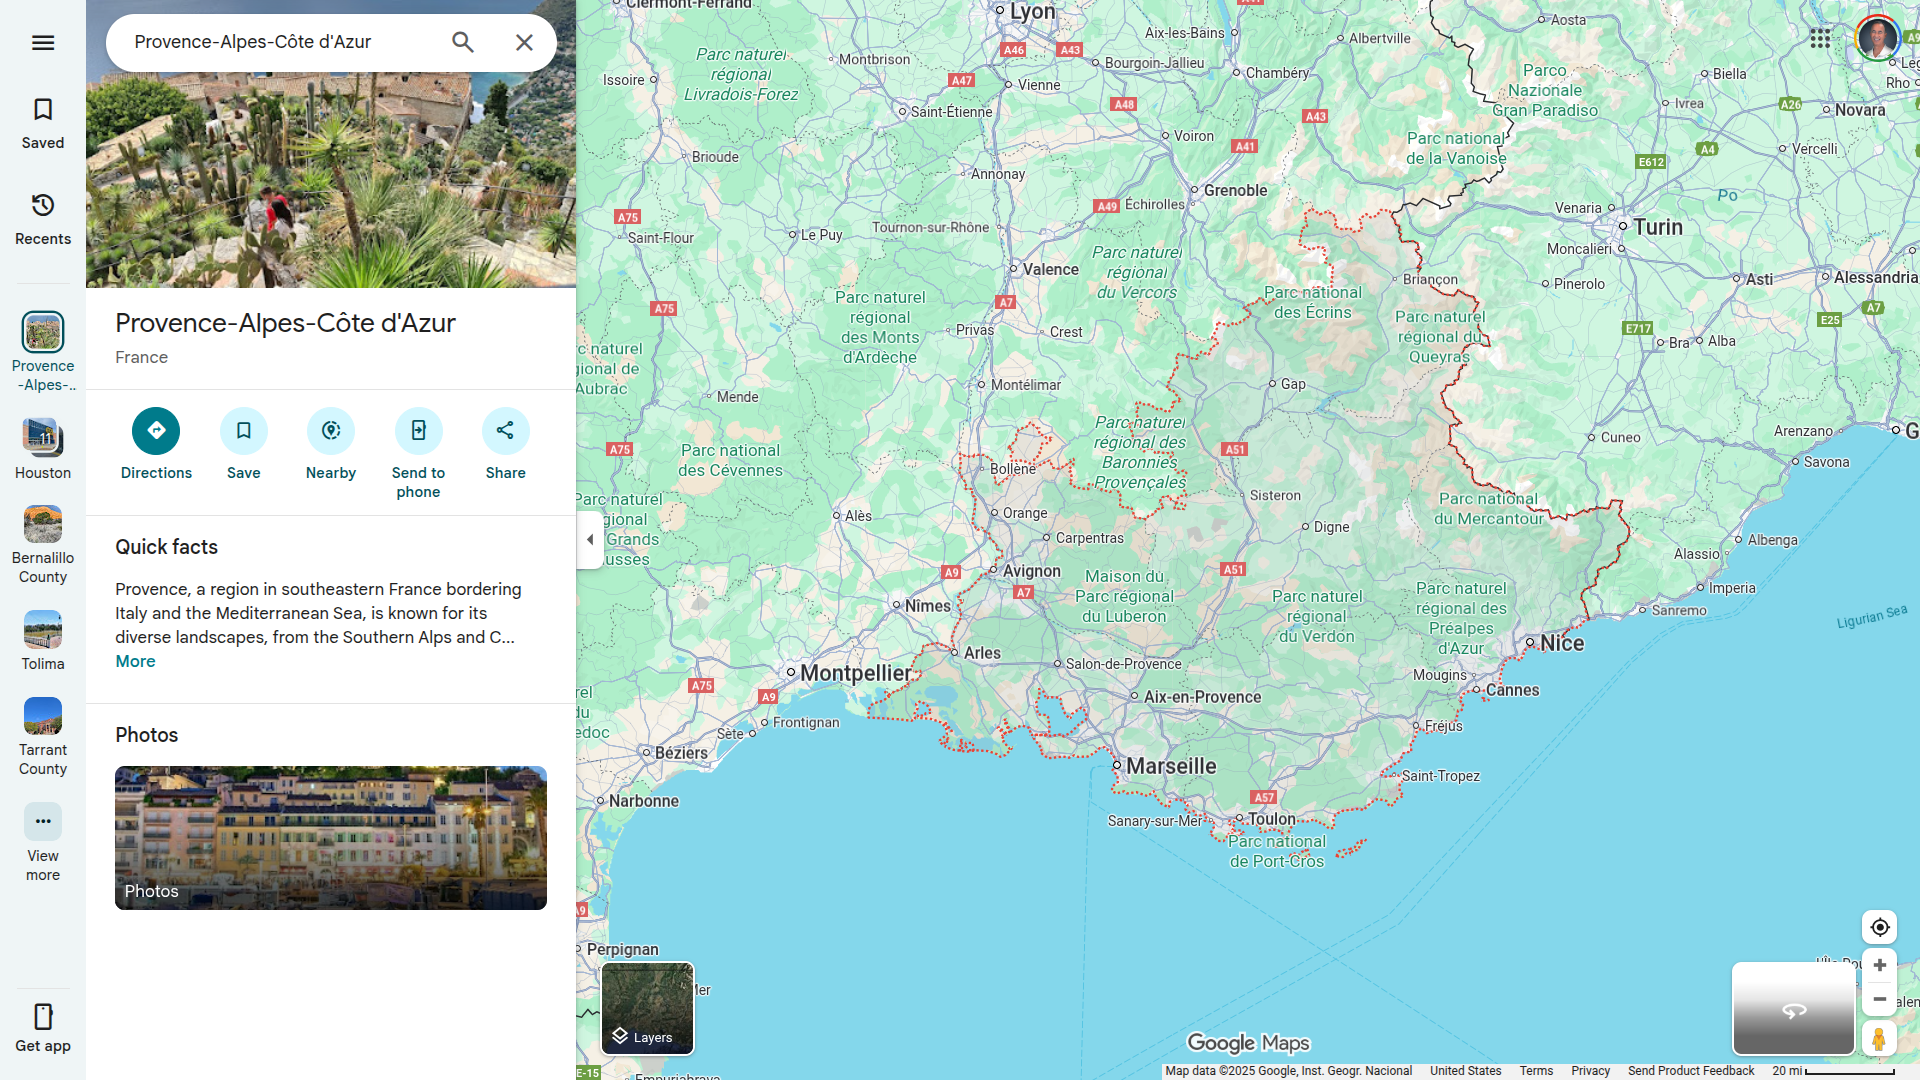This screenshot has width=1920, height=1080.
Task: Clear the search box with X
Action: (524, 42)
